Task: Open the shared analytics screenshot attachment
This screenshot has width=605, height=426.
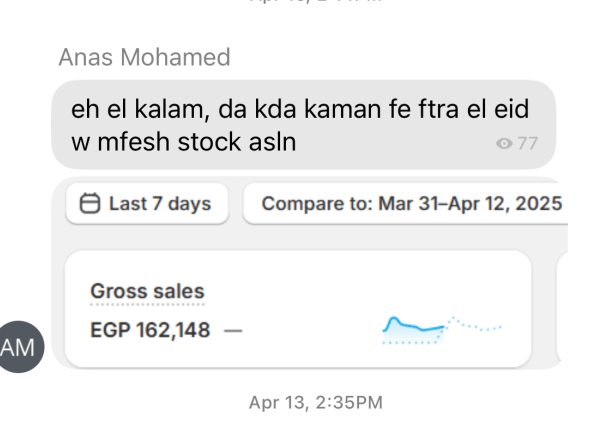Action: 309,273
